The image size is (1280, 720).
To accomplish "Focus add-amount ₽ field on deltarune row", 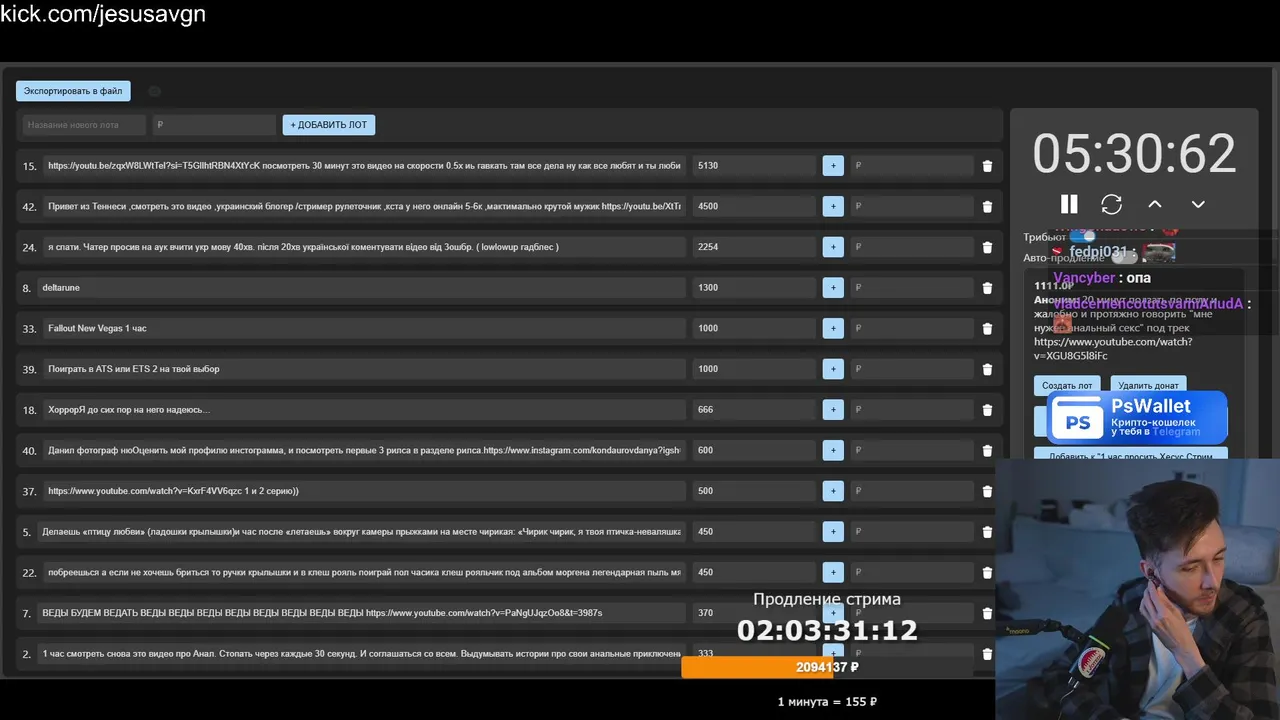I will (x=911, y=288).
